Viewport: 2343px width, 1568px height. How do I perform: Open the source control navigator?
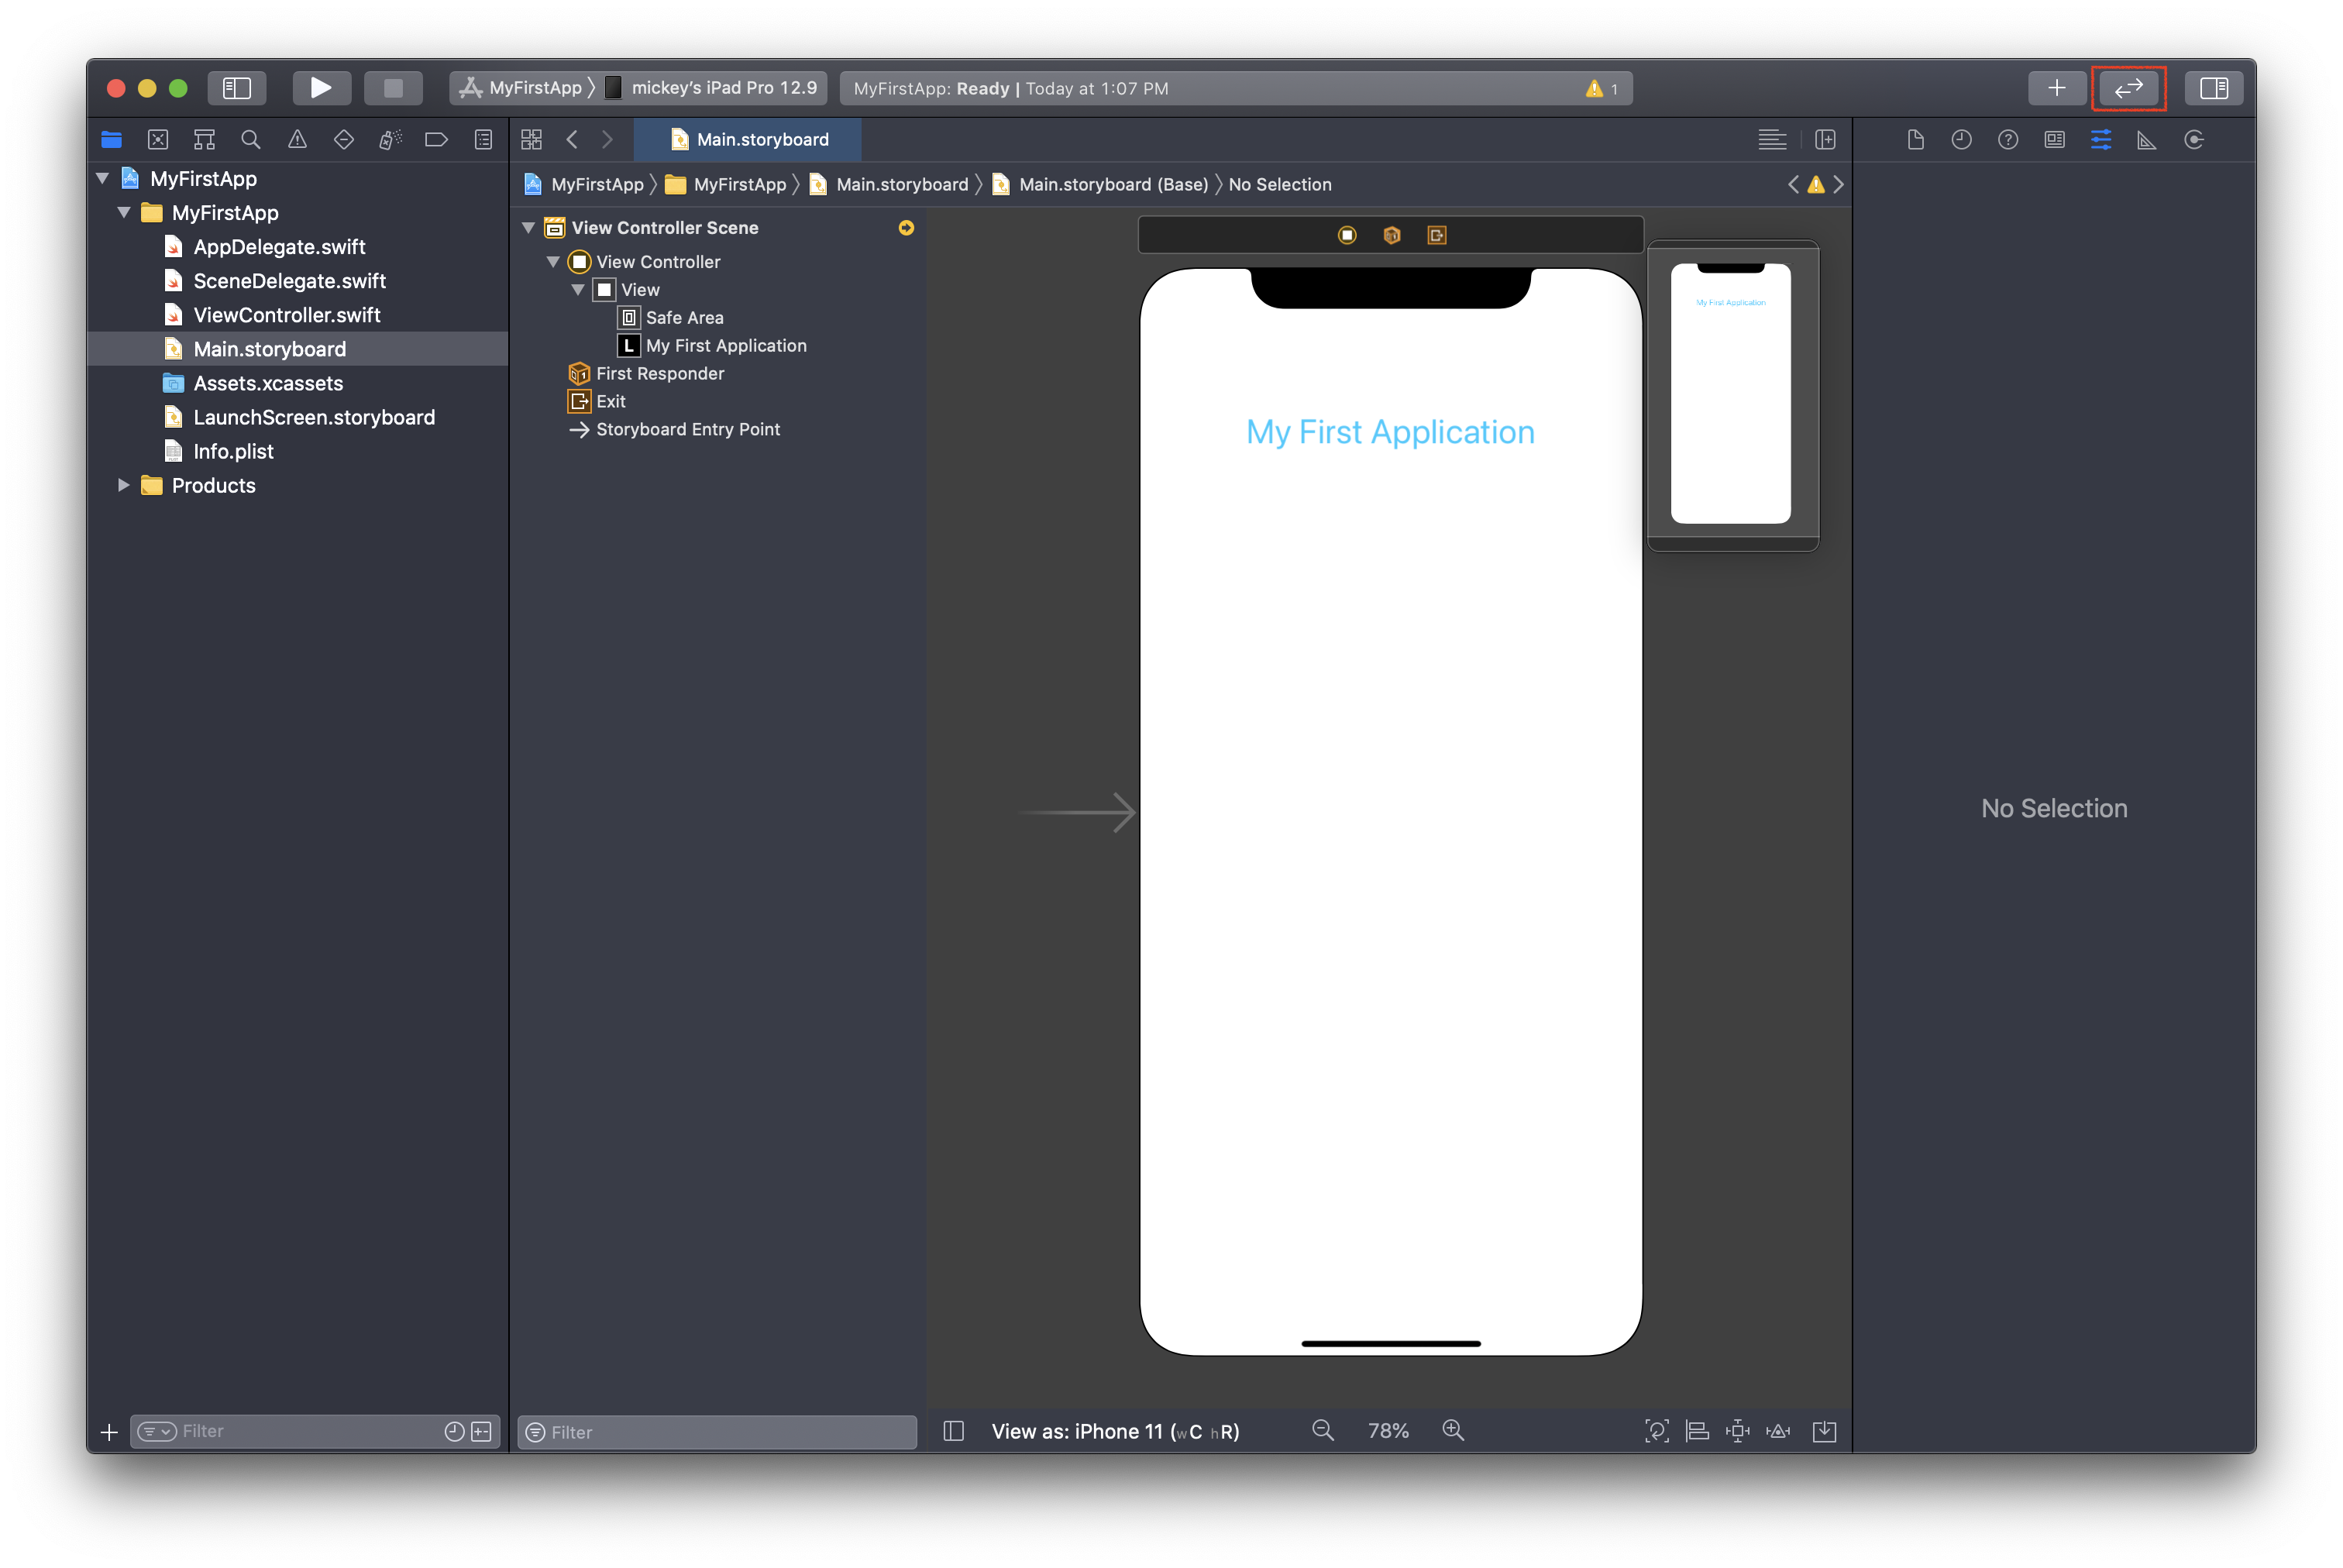[x=158, y=139]
